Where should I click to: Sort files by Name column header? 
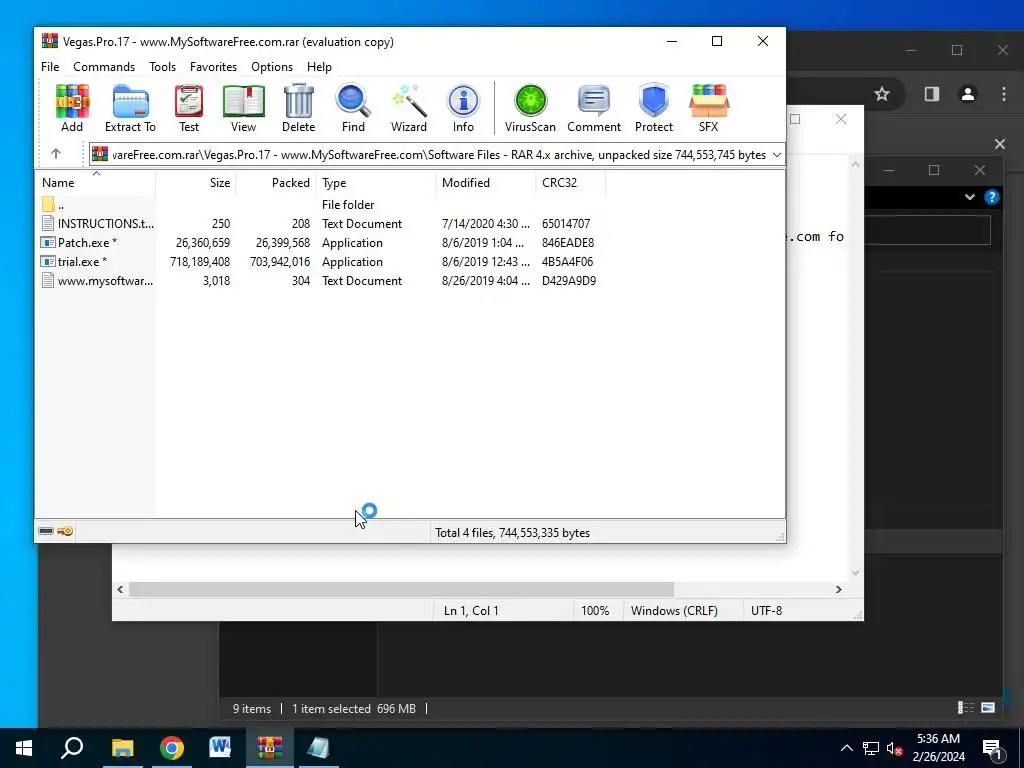coord(97,183)
